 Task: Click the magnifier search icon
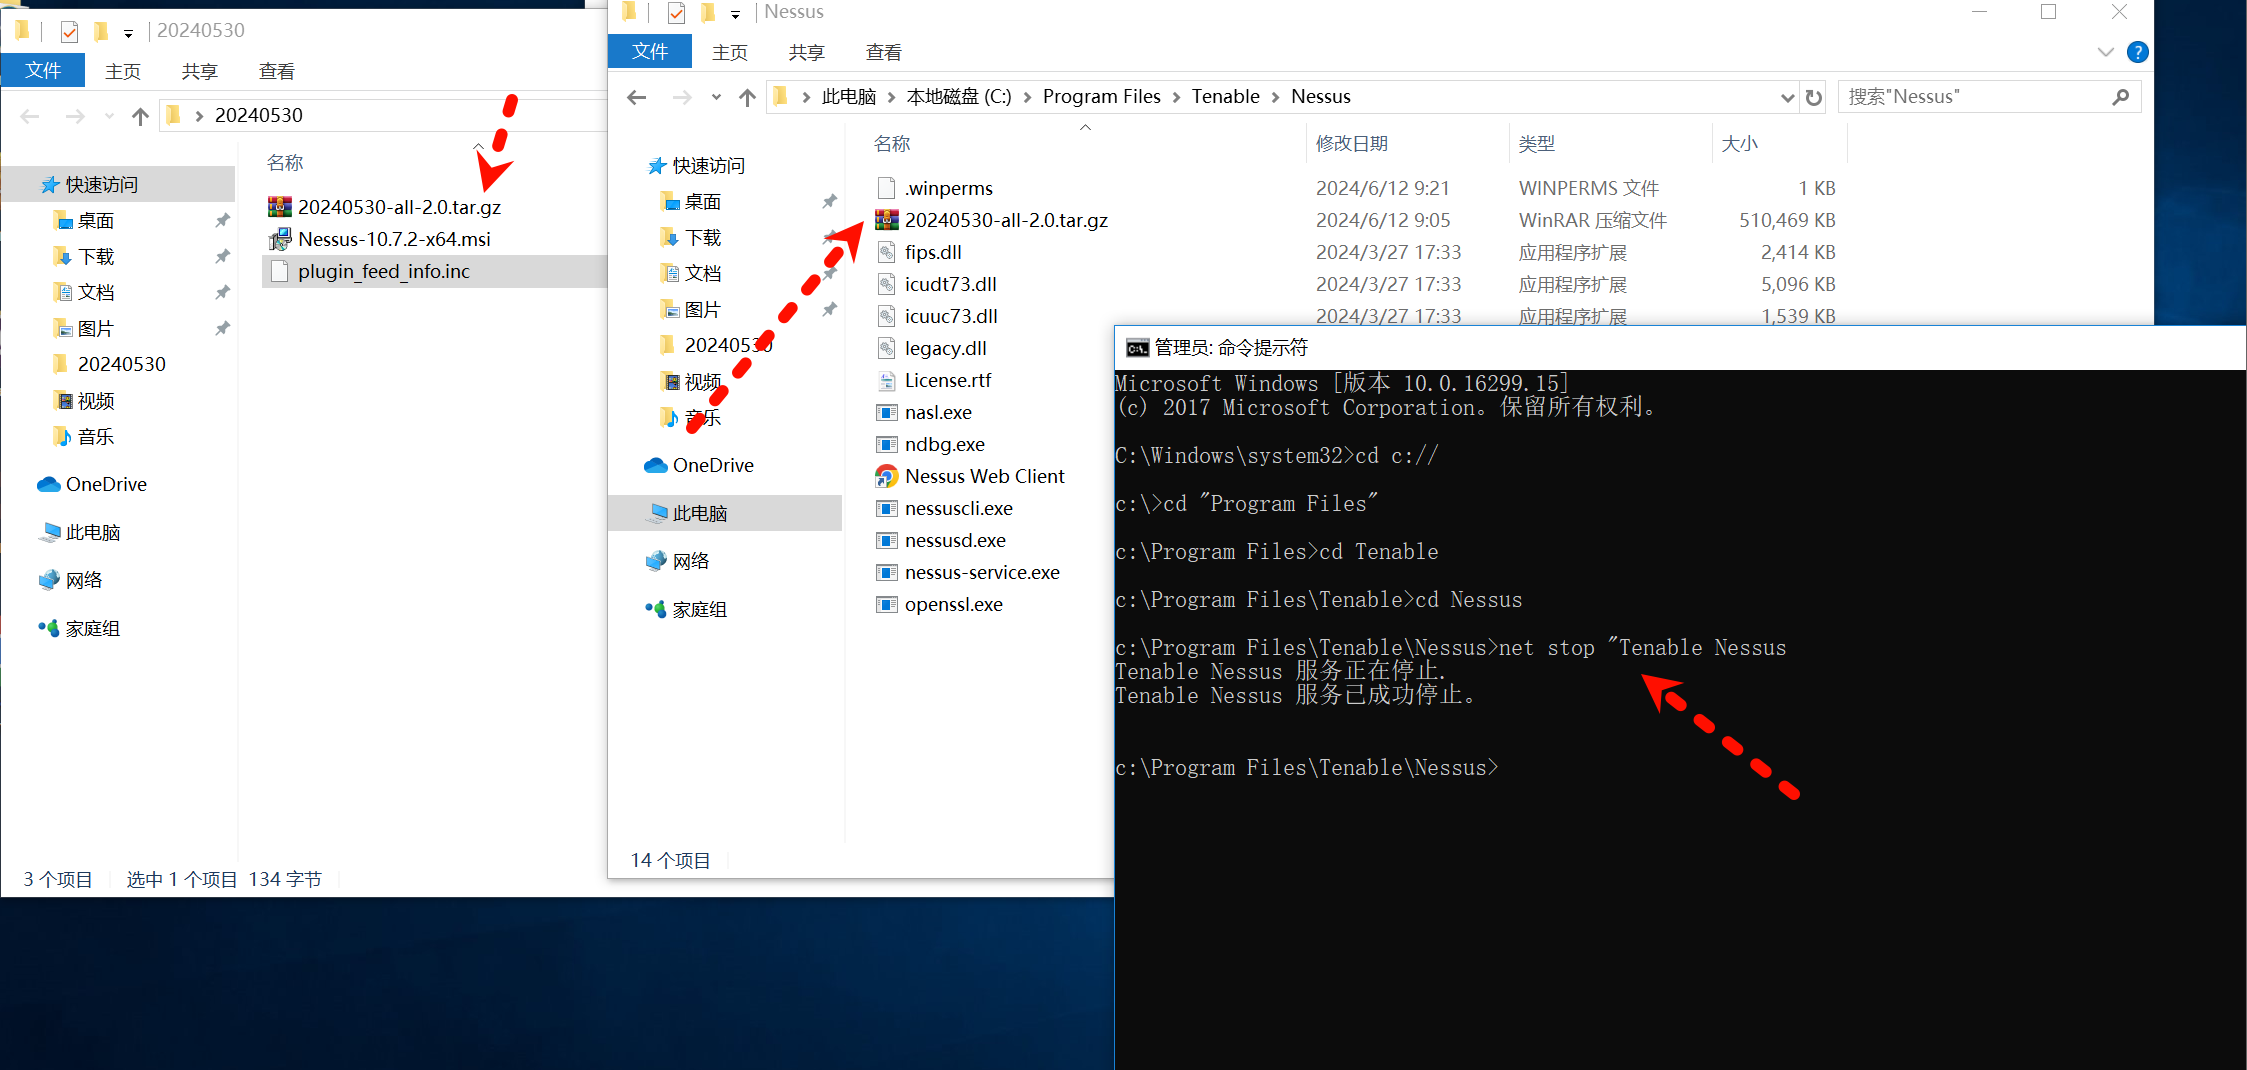tap(2121, 97)
